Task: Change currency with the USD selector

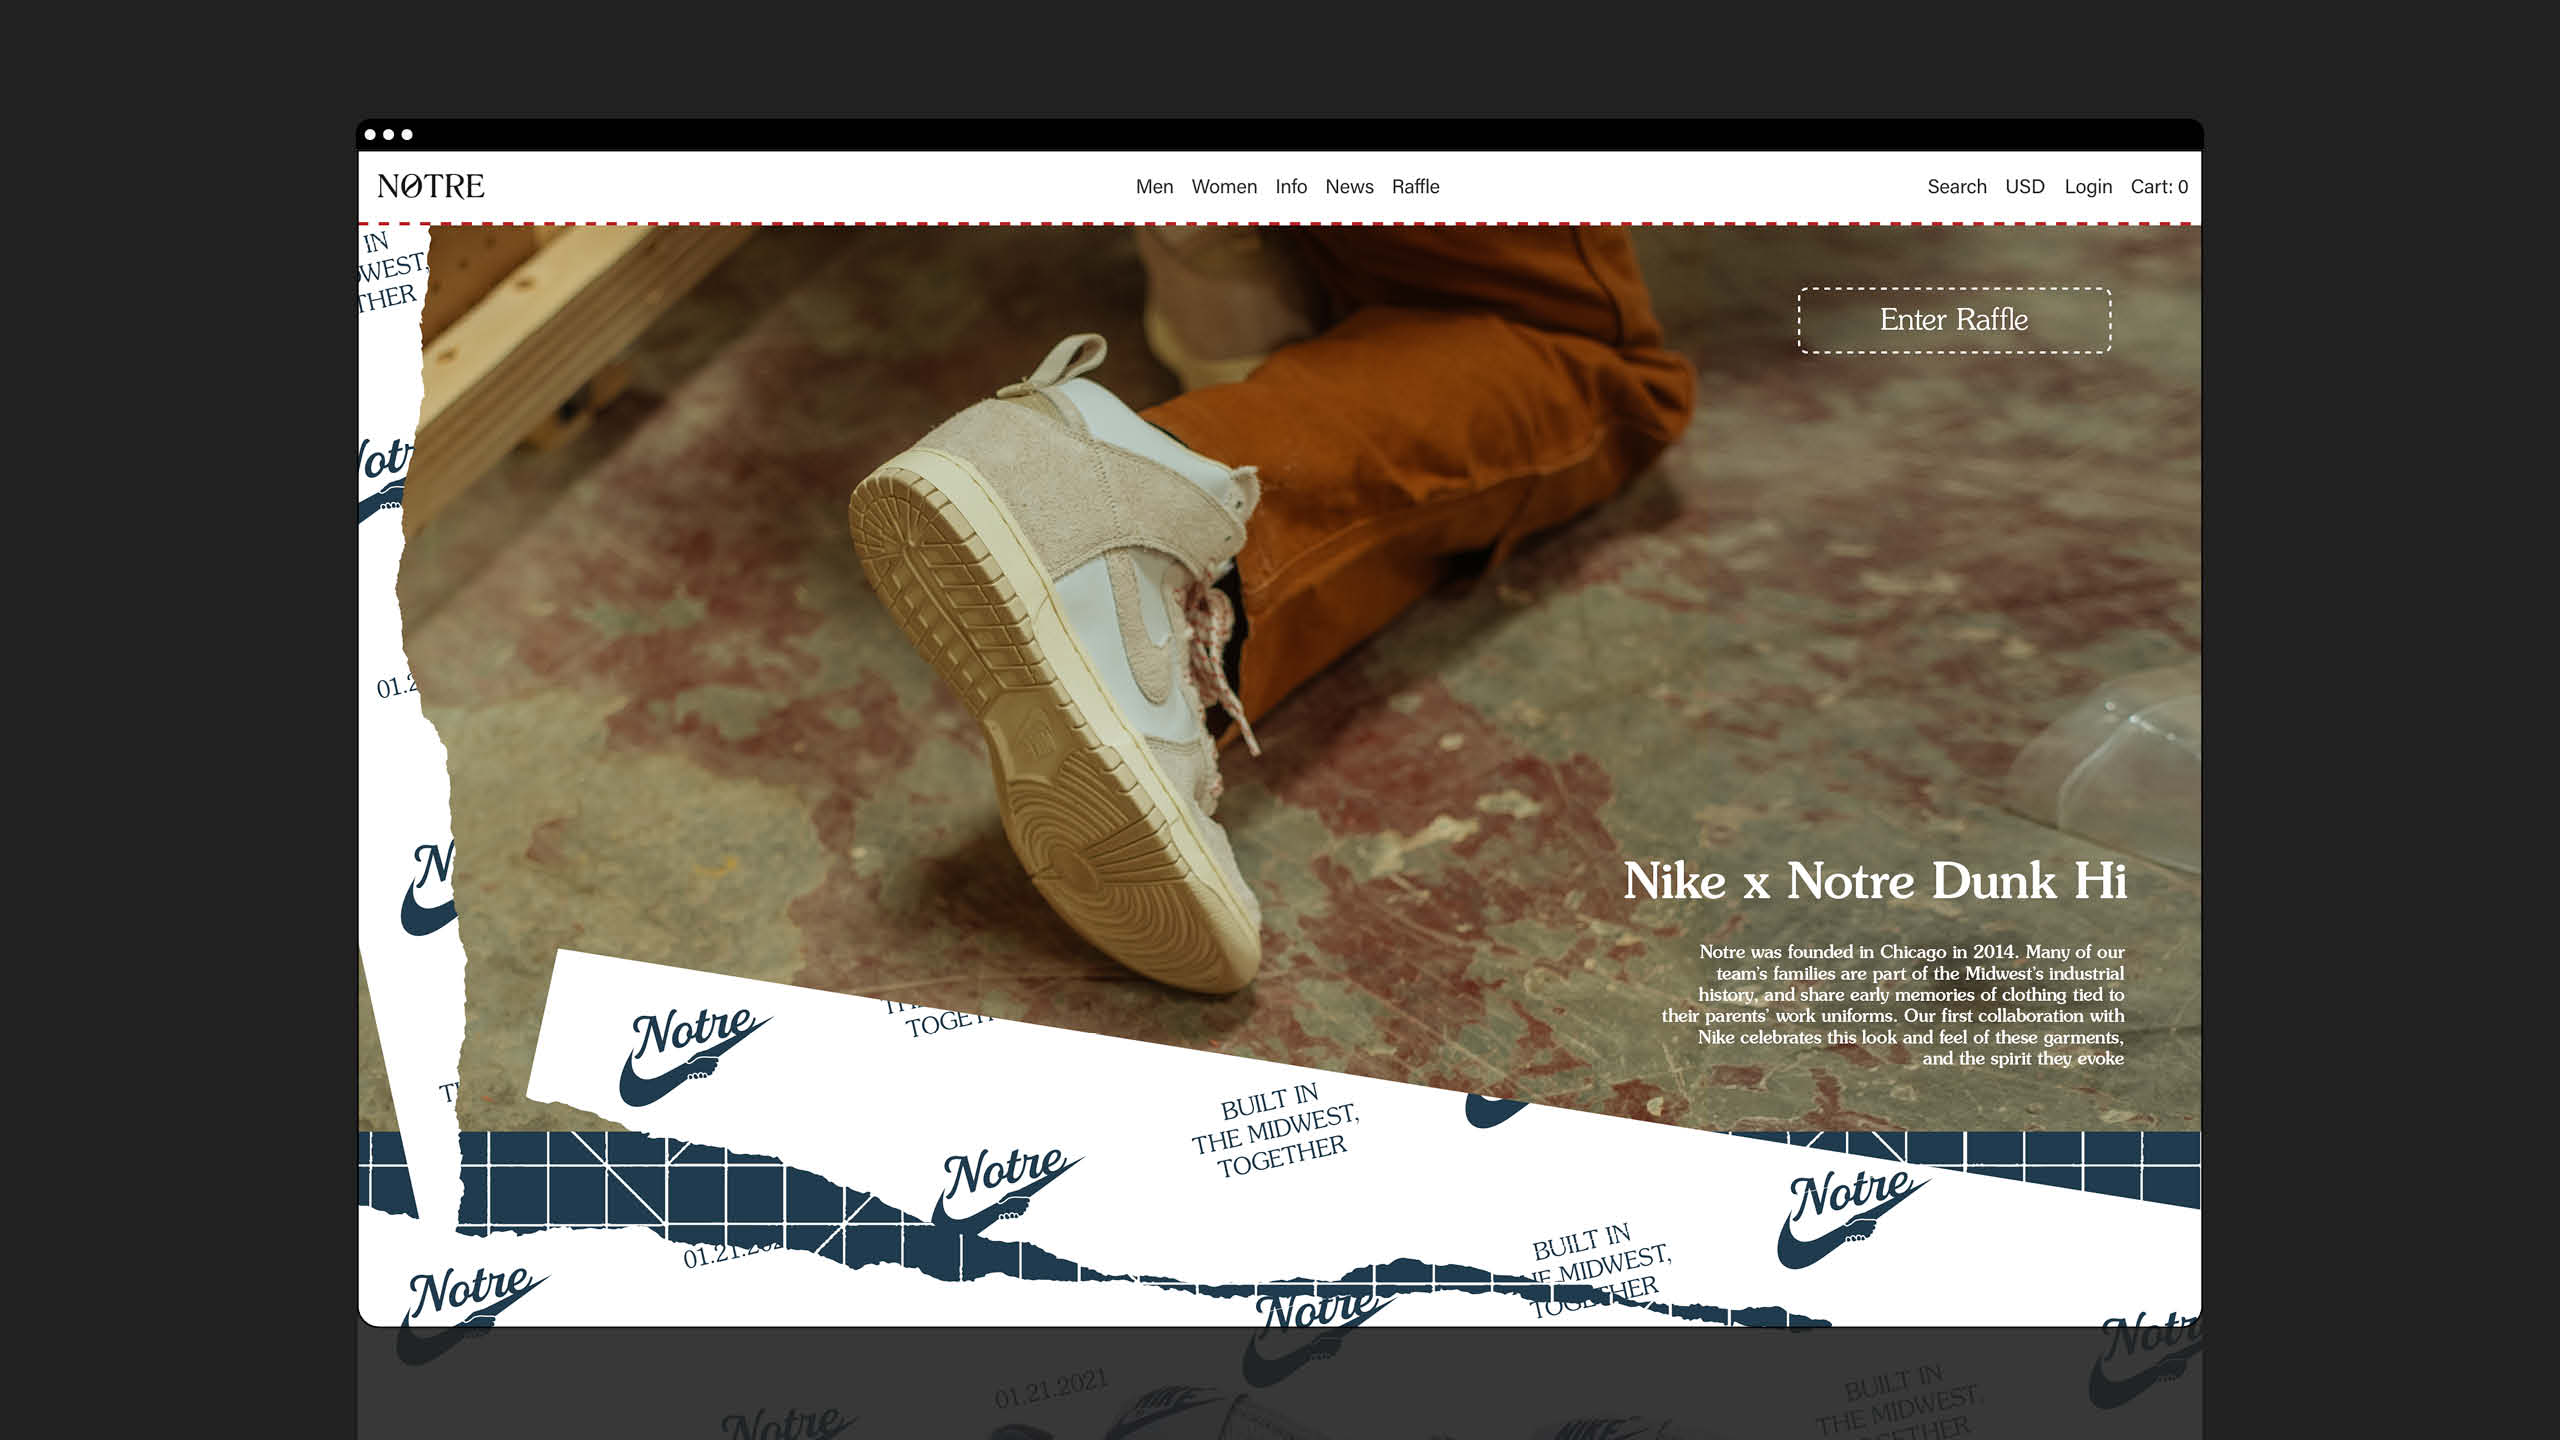Action: point(2025,187)
